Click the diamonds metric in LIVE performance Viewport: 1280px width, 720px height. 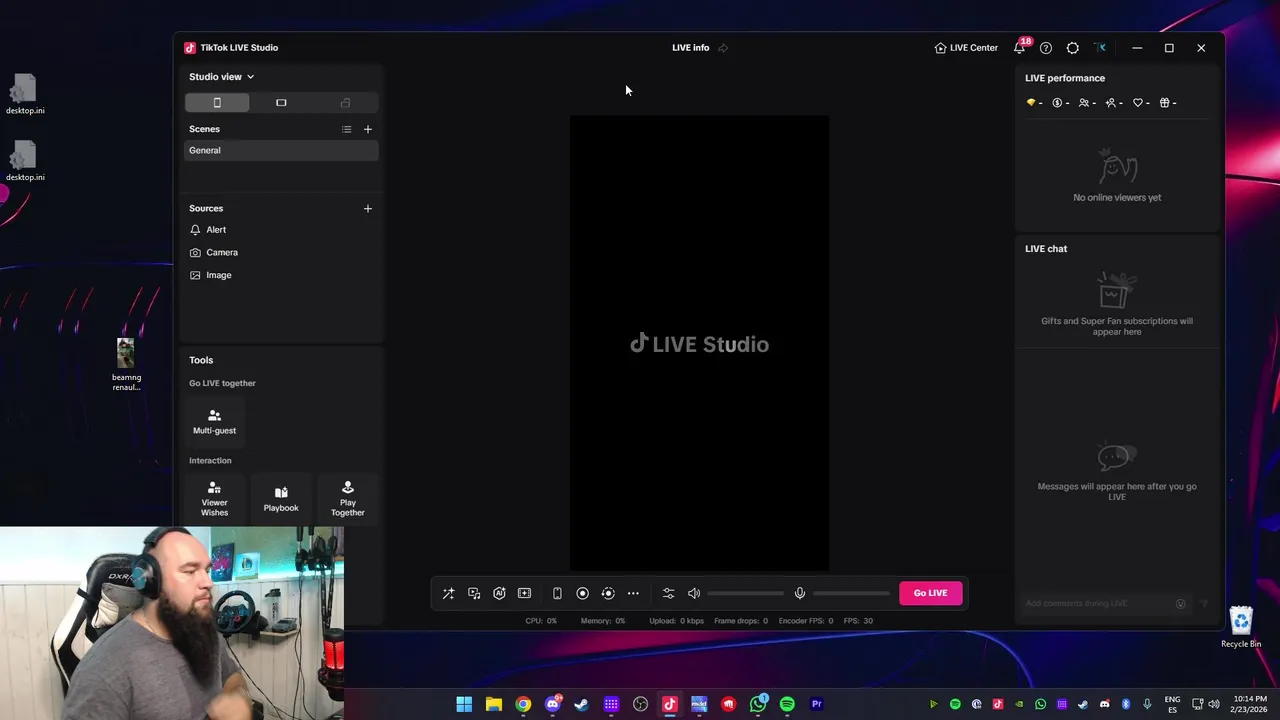point(1034,103)
